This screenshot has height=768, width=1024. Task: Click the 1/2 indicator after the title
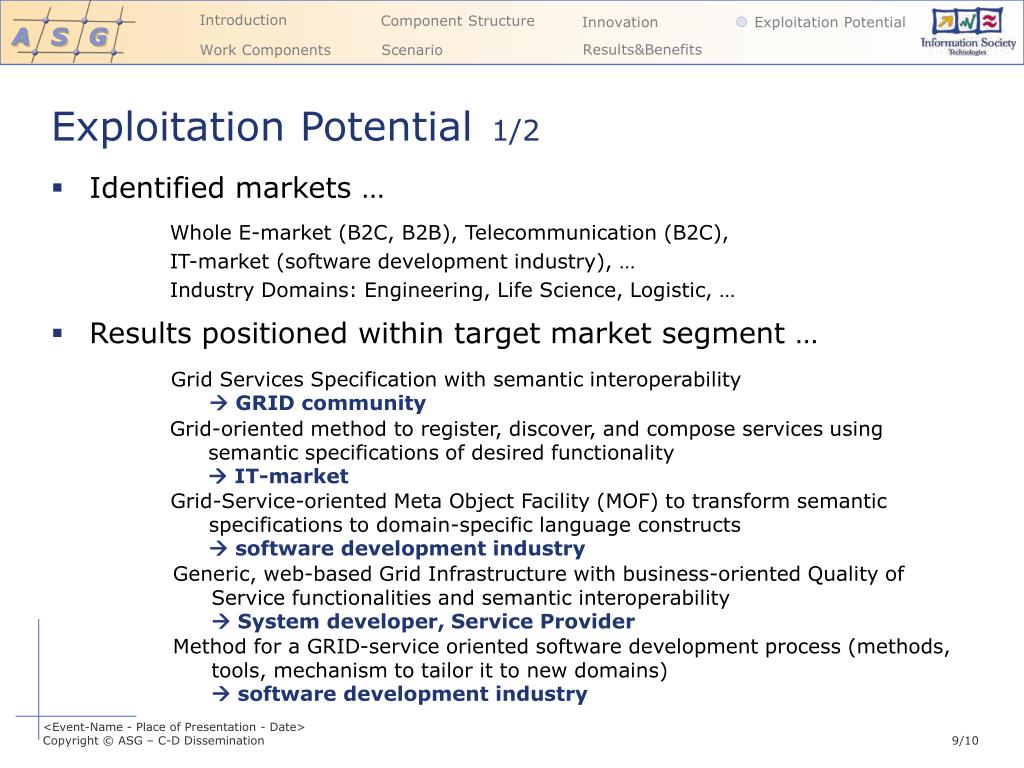tap(516, 131)
